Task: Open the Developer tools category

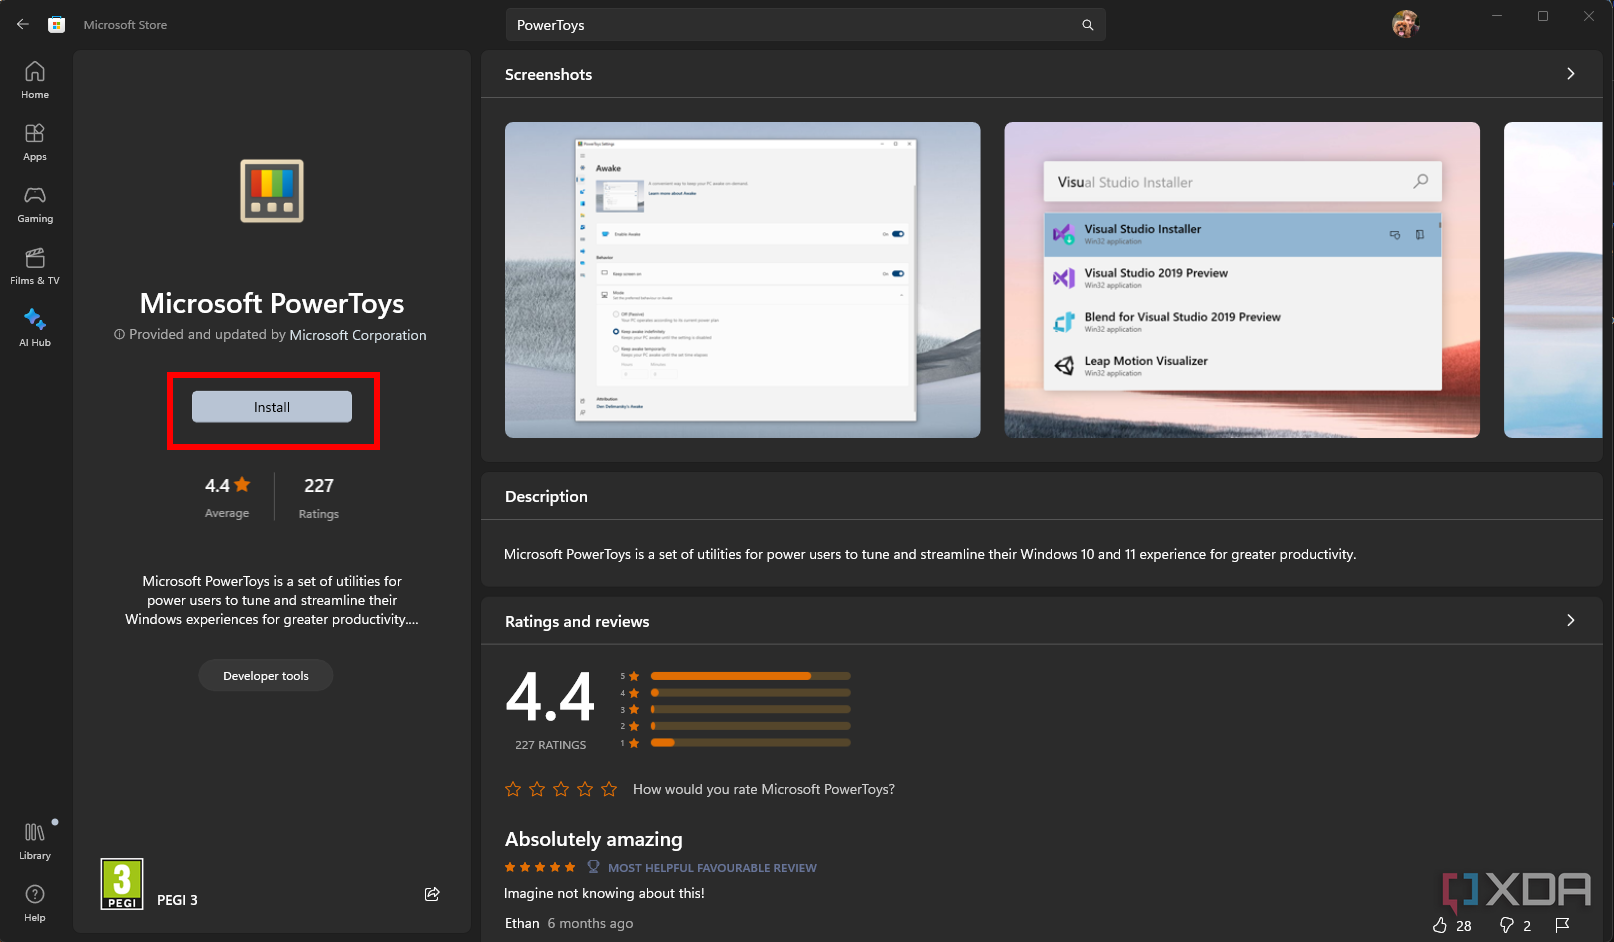Action: [266, 676]
